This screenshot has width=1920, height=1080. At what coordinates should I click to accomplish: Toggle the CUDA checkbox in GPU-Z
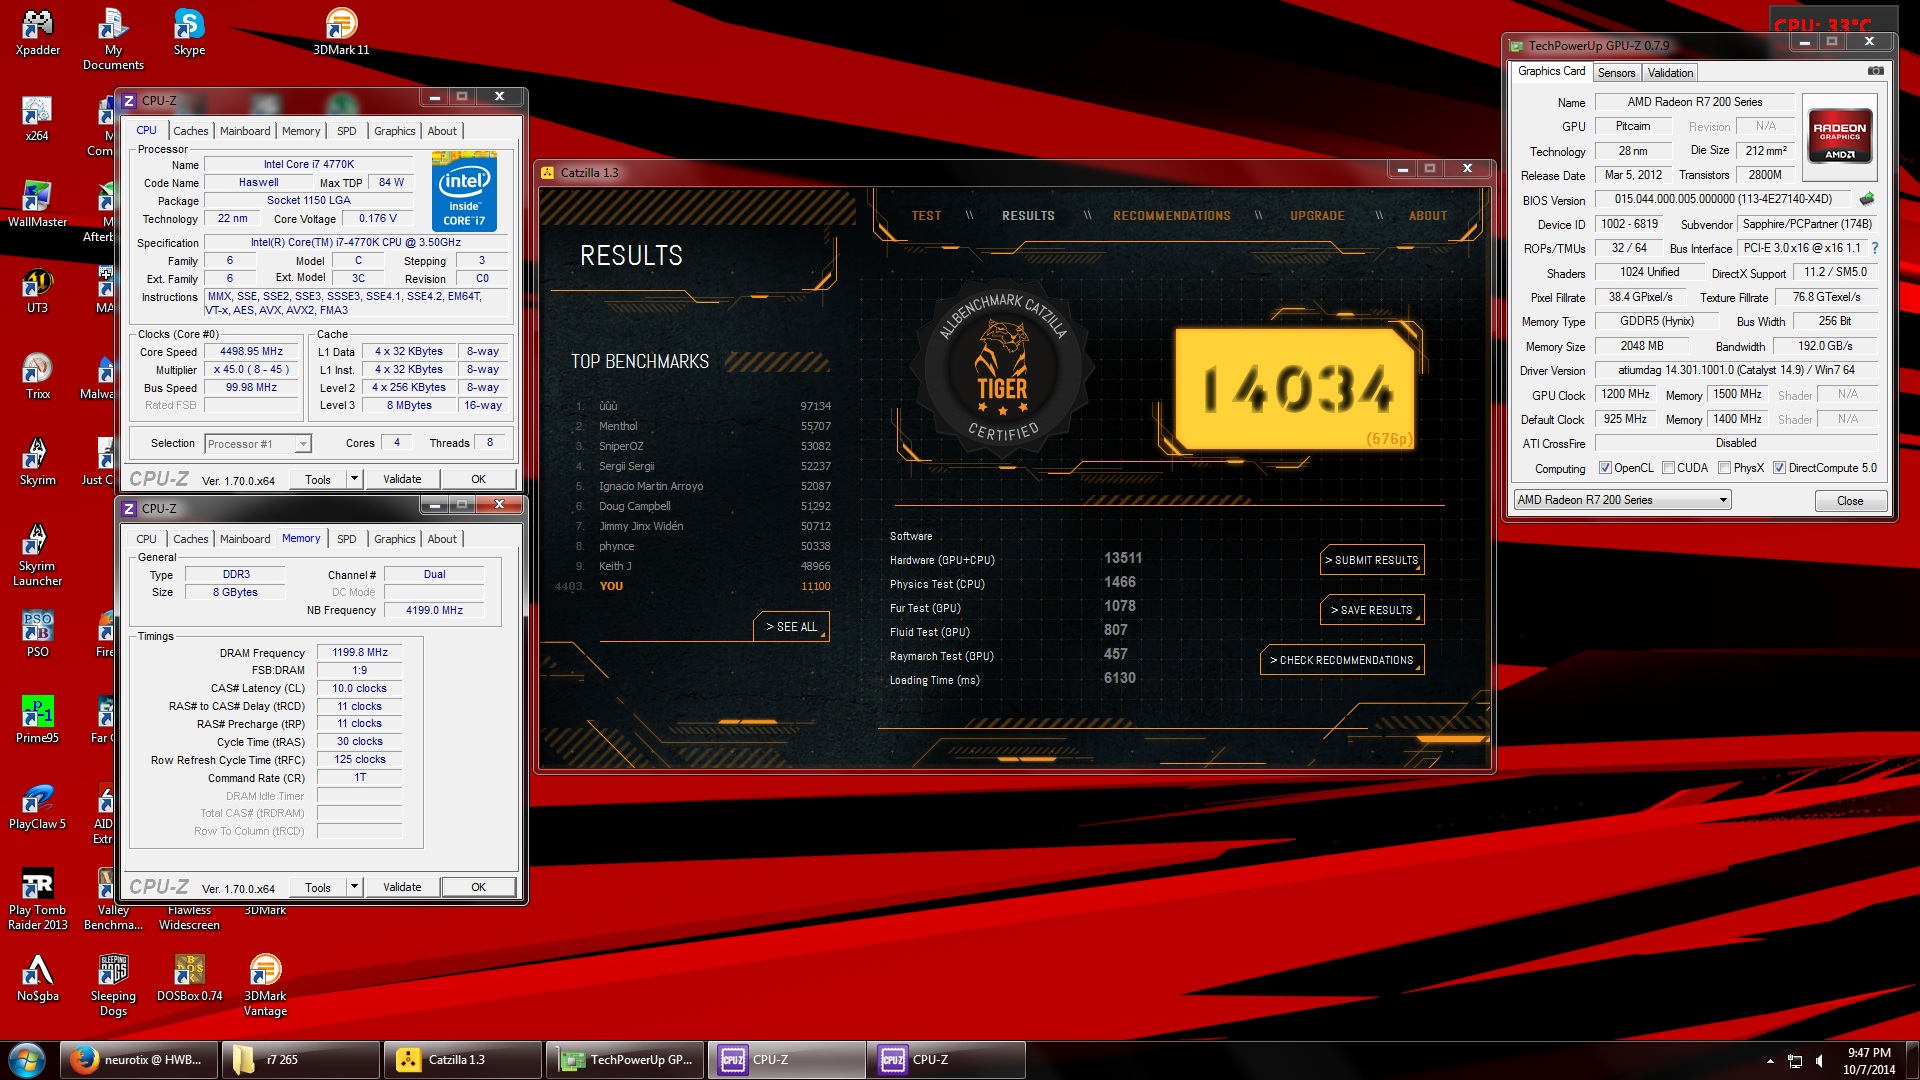coord(1668,468)
